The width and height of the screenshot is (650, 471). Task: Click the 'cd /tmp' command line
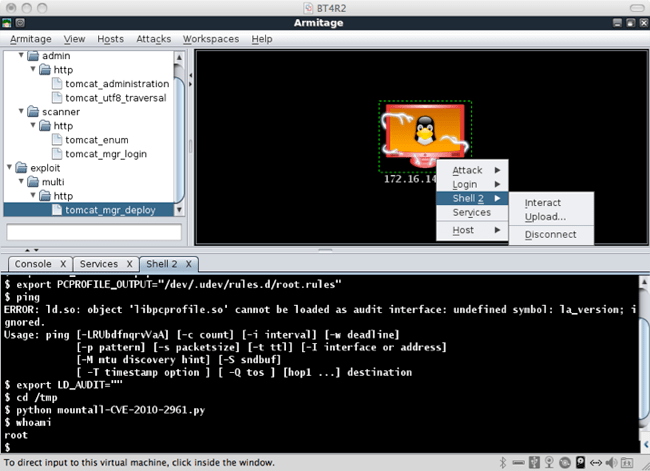pyautogui.click(x=31, y=398)
